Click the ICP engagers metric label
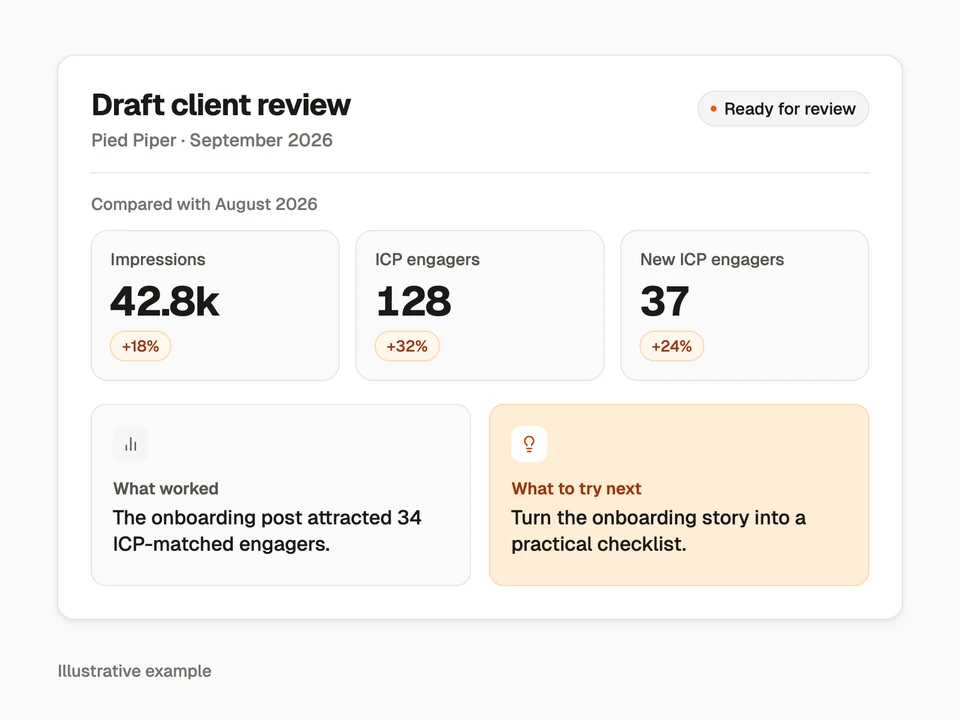This screenshot has width=960, height=720. 427,260
